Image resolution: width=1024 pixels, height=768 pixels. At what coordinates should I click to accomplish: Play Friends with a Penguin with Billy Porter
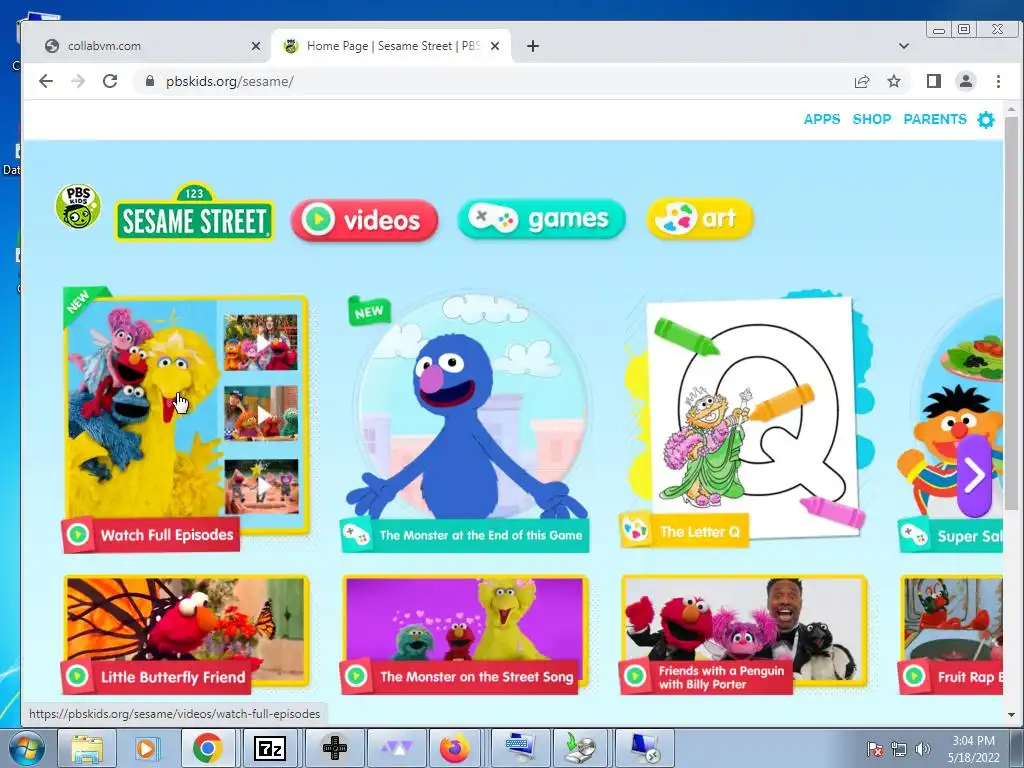pos(744,633)
